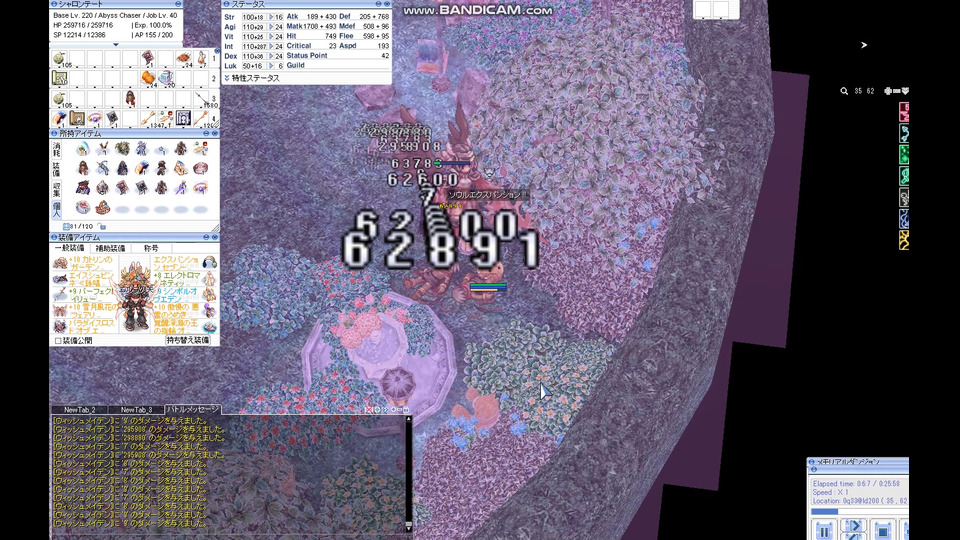Open the NewTab_2 chat tab
The image size is (960, 540).
click(80, 410)
